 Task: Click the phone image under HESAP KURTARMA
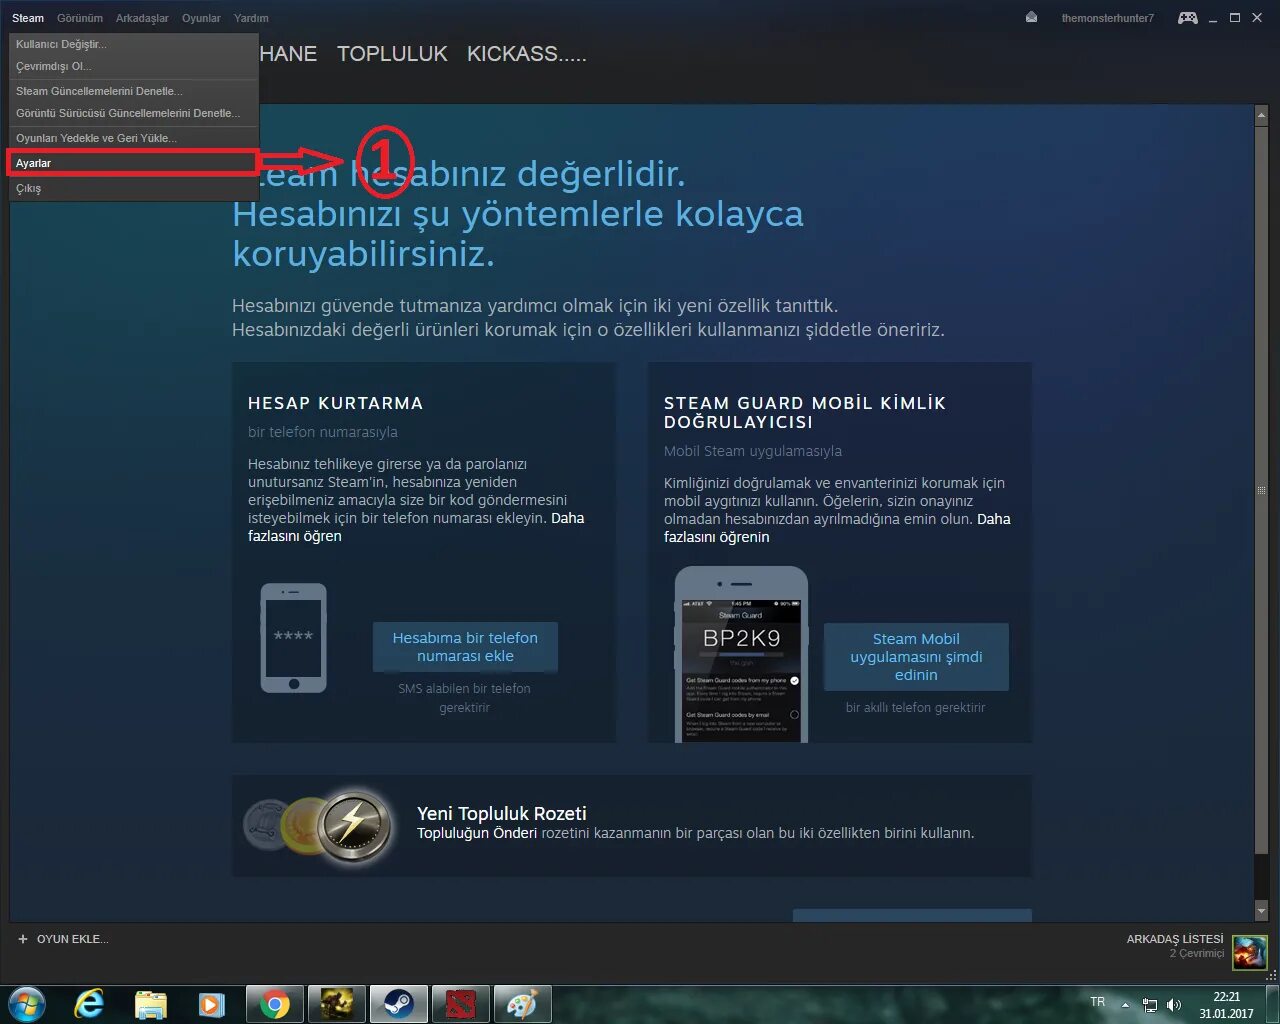(293, 639)
